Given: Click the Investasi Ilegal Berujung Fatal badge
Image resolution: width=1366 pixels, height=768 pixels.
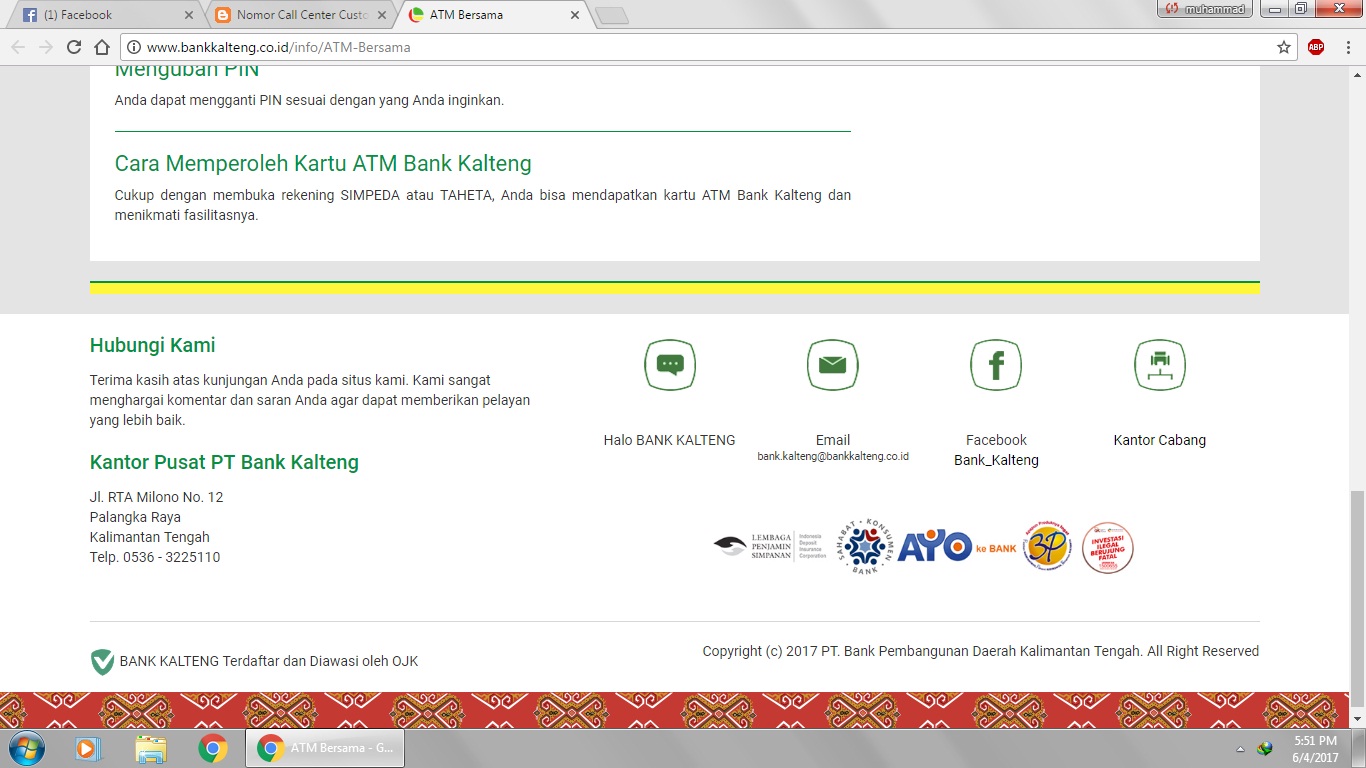Looking at the screenshot, I should tap(1107, 546).
